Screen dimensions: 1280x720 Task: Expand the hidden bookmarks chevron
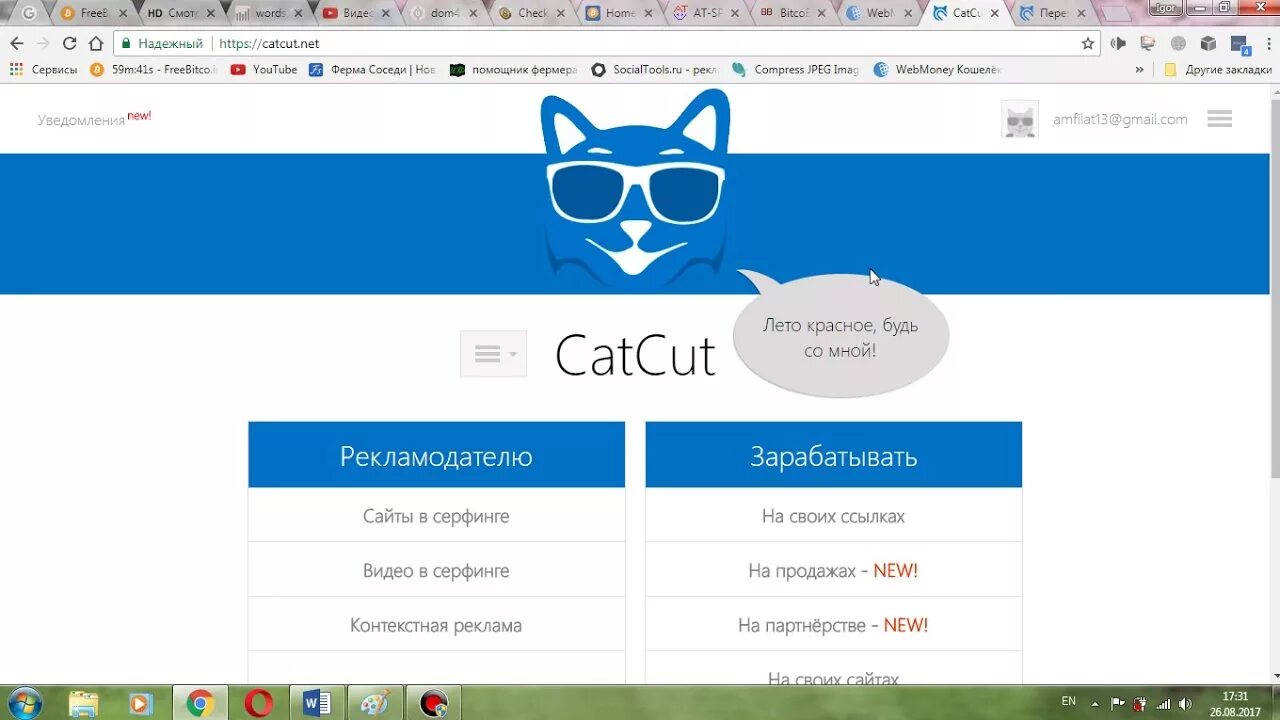(x=1139, y=70)
